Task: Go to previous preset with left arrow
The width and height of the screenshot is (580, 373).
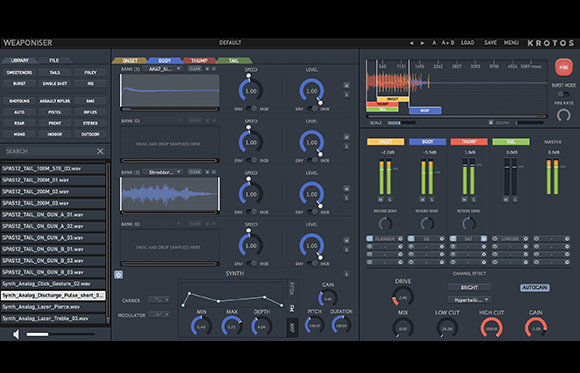Action: [411, 43]
